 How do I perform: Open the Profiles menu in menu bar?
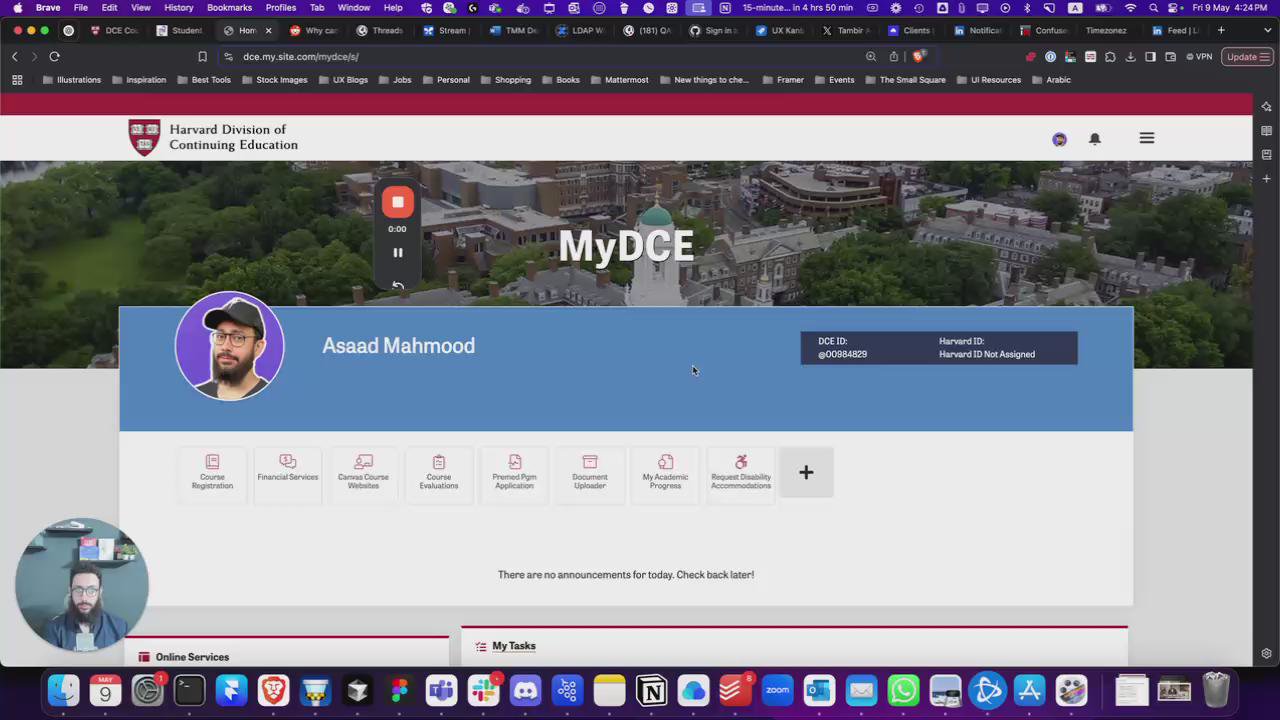click(281, 8)
